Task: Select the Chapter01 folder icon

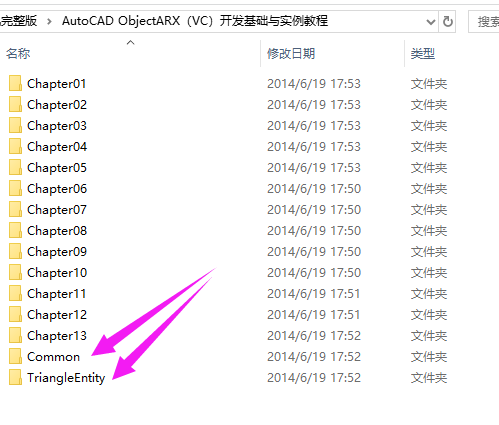Action: 15,83
